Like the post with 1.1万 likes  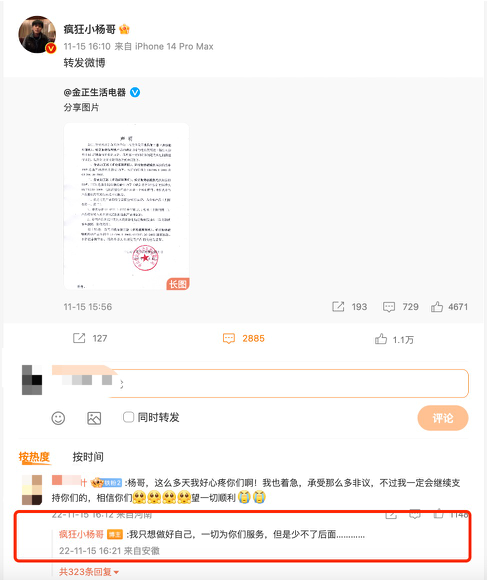tap(381, 338)
